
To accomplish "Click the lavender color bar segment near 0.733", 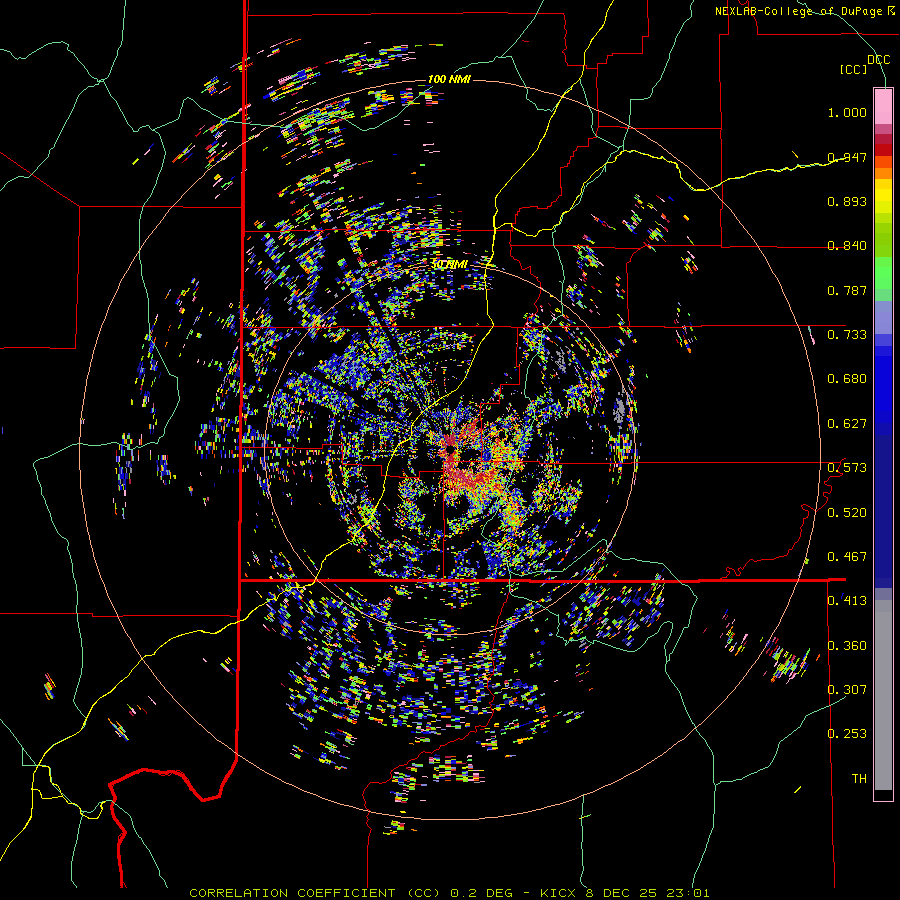I will click(x=883, y=317).
